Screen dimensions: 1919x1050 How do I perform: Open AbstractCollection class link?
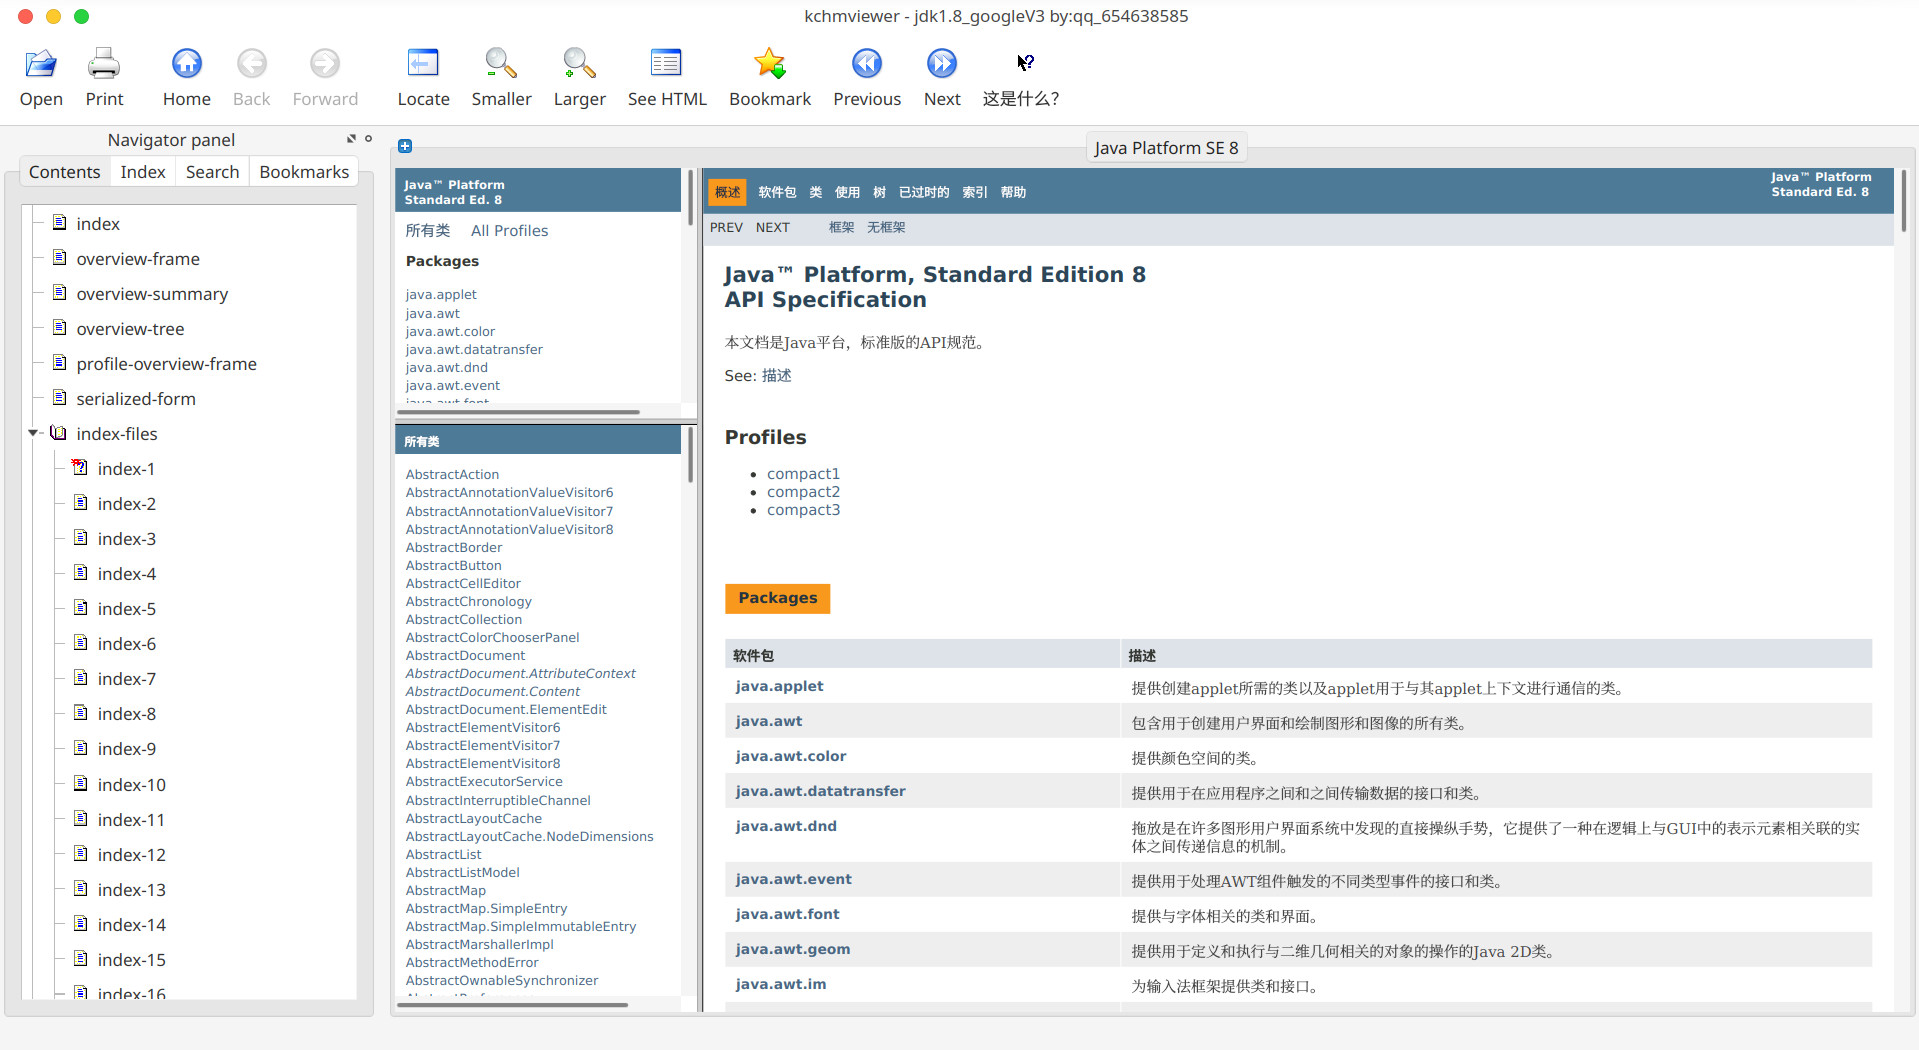point(463,619)
